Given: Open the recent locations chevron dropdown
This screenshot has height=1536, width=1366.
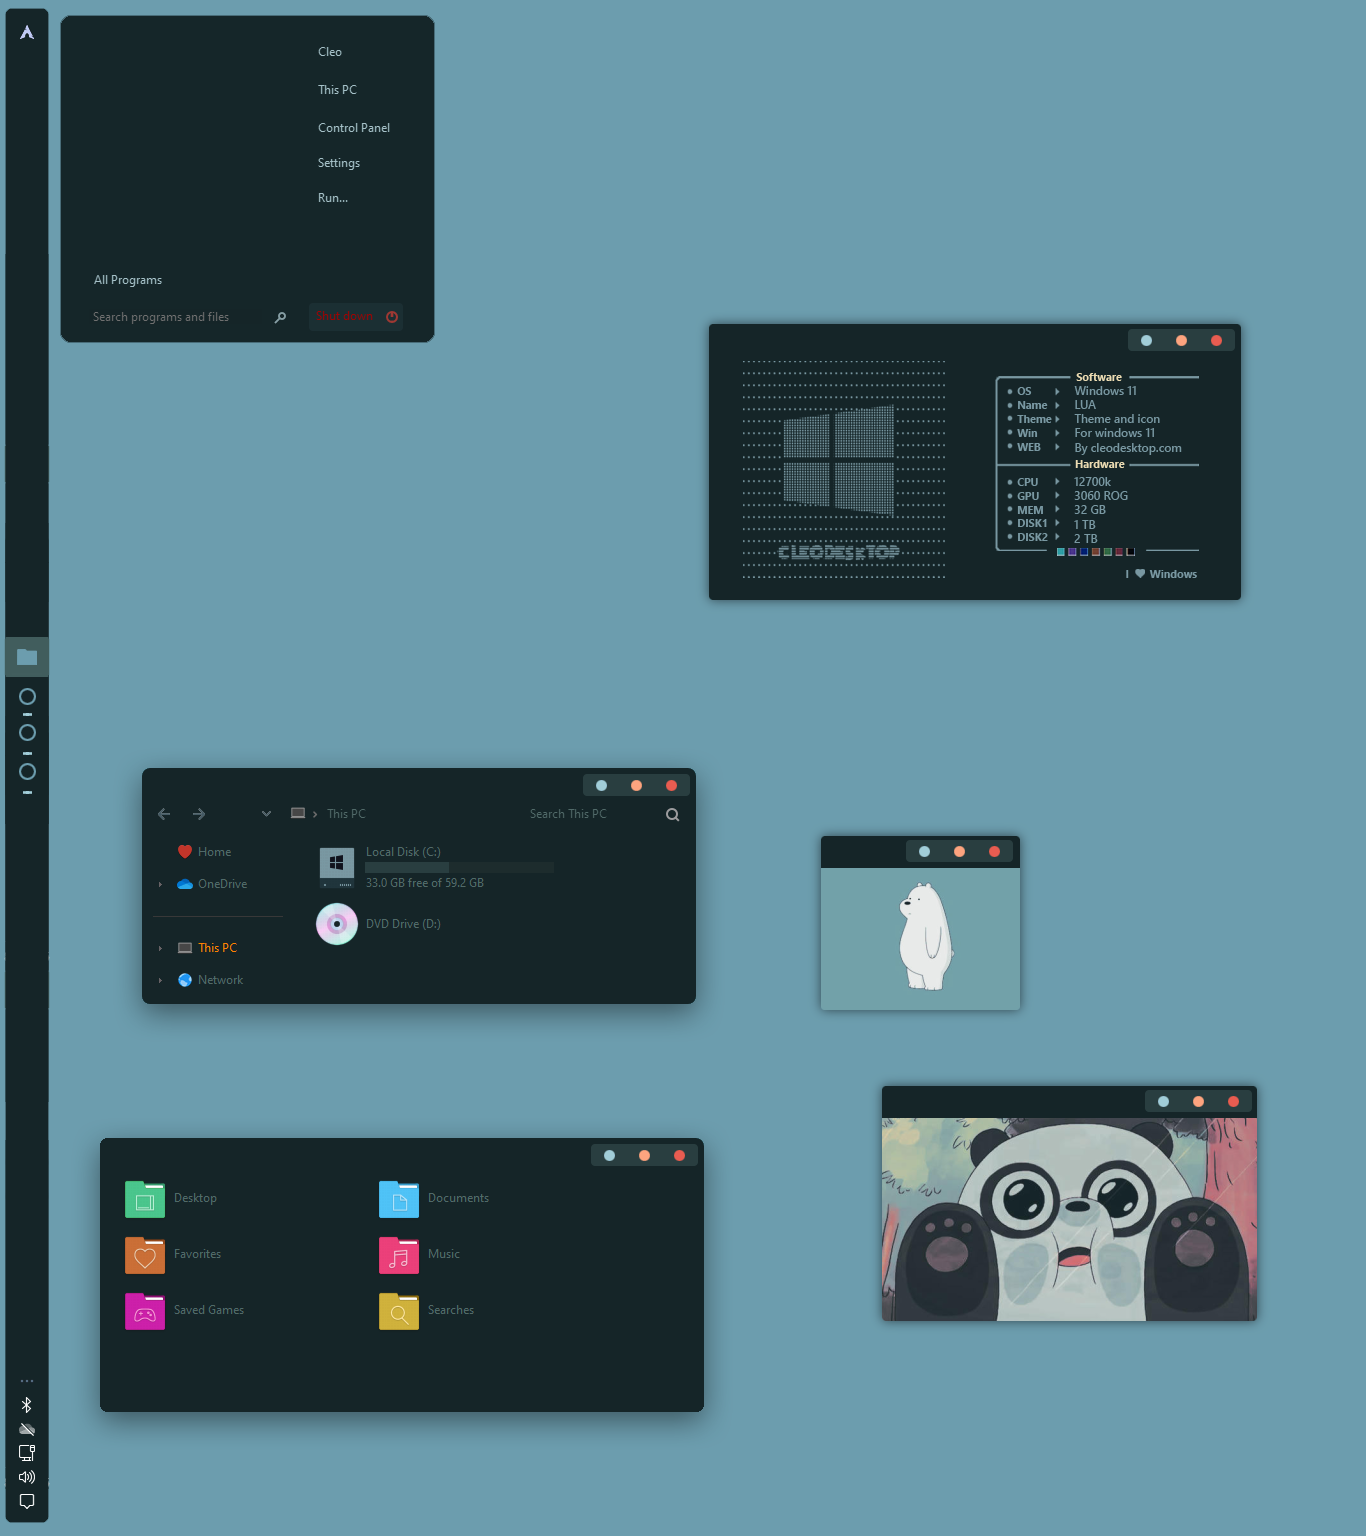Looking at the screenshot, I should (266, 814).
